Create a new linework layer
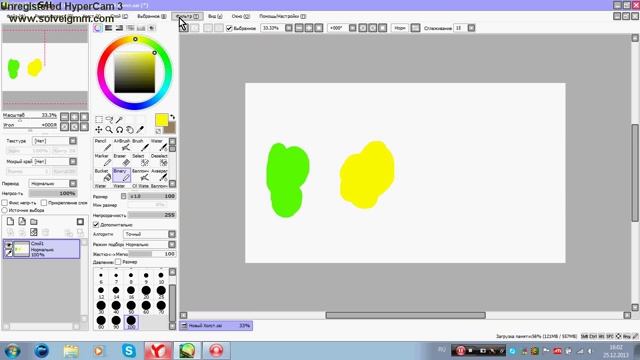This screenshot has height=360, width=640. coord(22,221)
